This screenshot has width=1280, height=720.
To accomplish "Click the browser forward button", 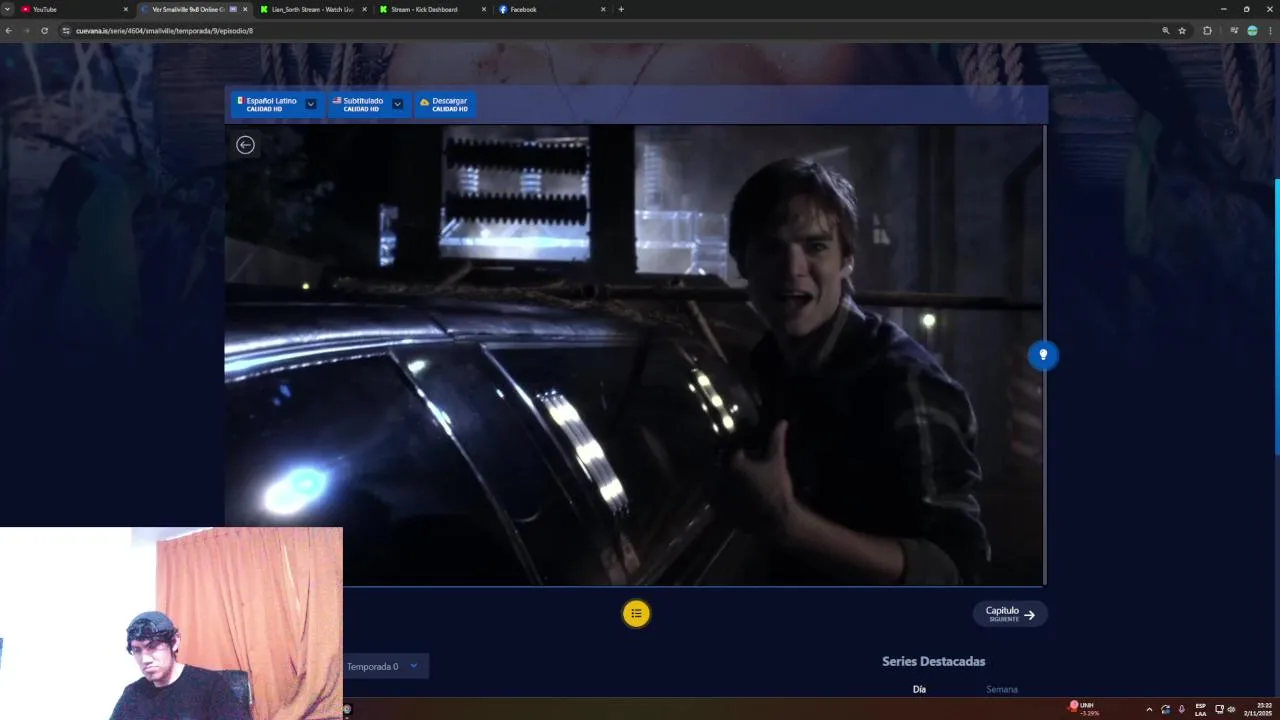I will click(27, 31).
